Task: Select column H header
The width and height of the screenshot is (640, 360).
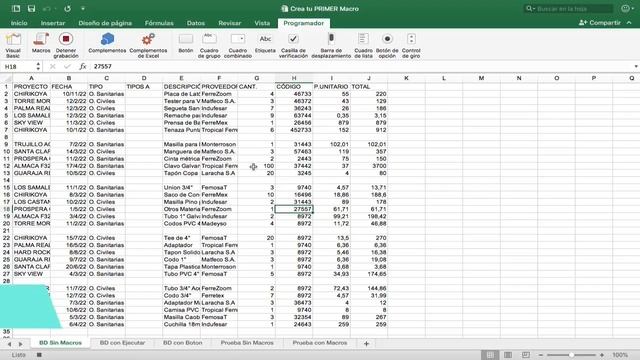Action: coord(294,78)
